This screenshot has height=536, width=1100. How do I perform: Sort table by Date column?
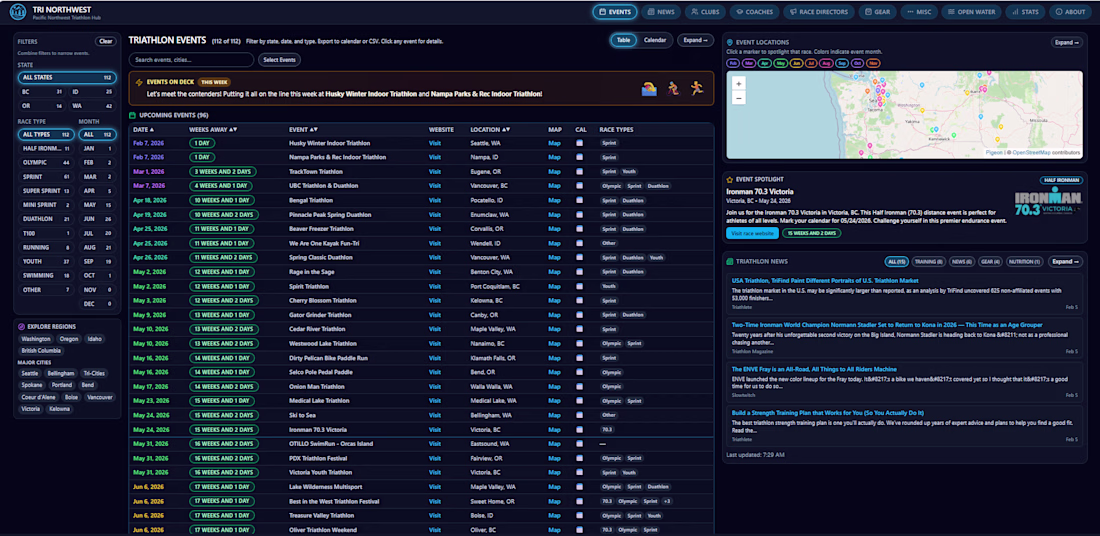click(143, 130)
